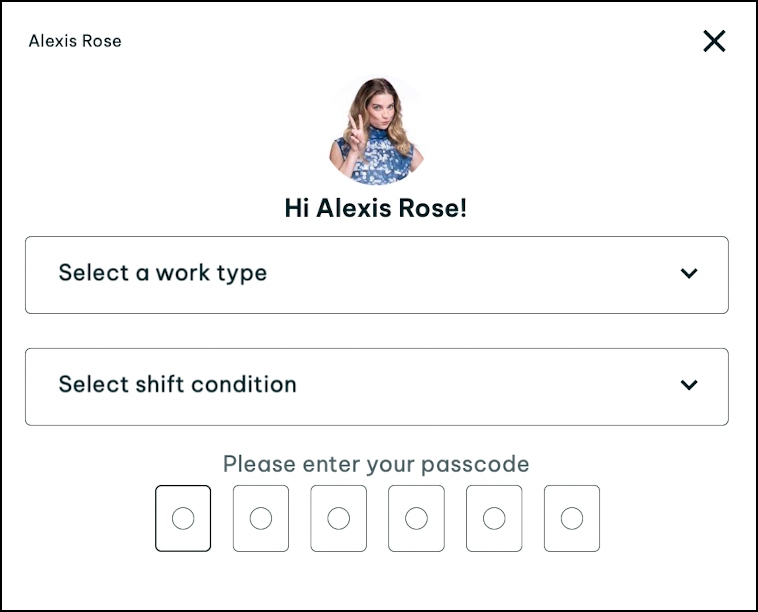This screenshot has height=612, width=758.
Task: Click the circle in the last passcode box
Action: 572,518
